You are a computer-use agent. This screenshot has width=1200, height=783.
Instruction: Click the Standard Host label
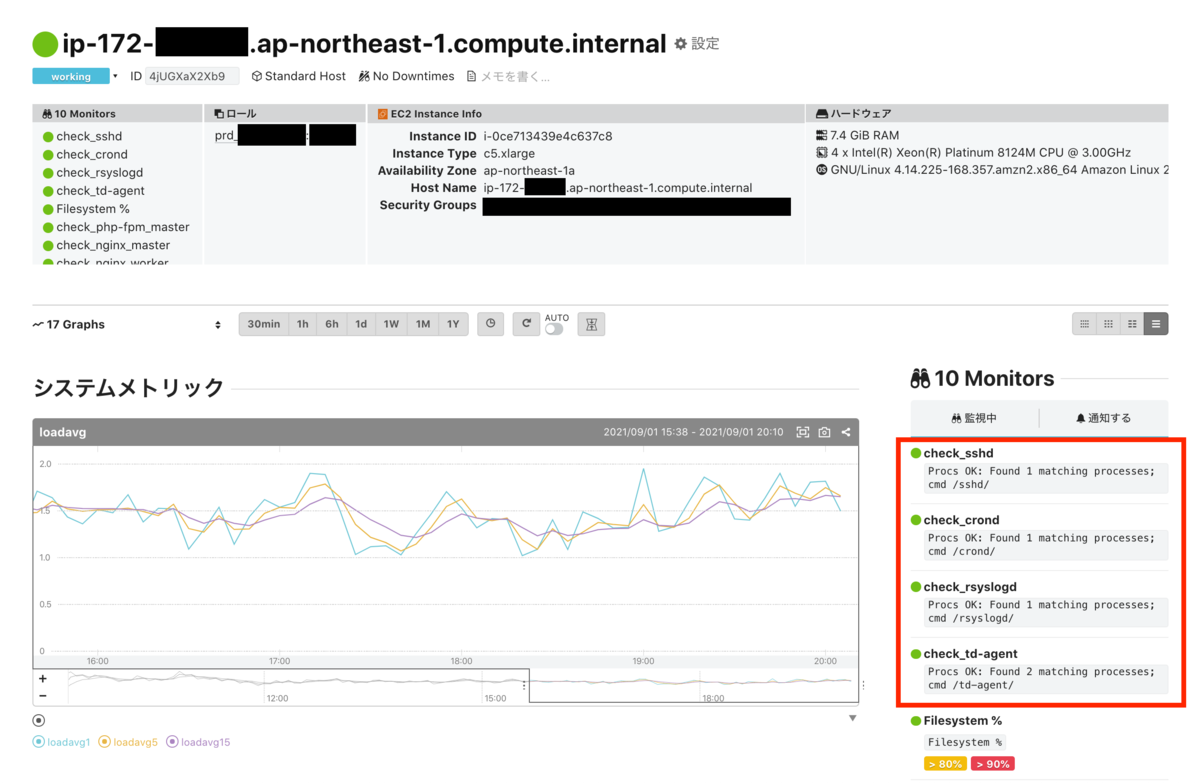(x=305, y=76)
